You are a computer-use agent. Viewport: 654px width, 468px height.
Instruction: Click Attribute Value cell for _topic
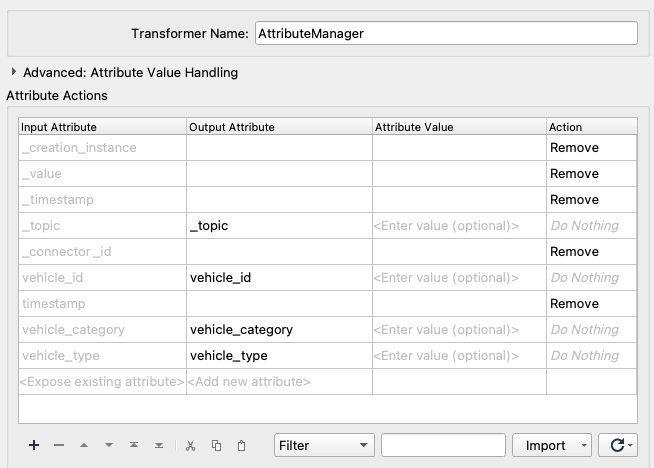coord(459,226)
